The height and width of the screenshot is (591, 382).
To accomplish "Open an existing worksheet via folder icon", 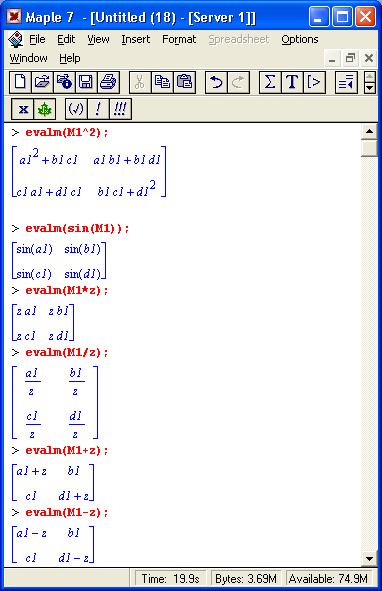I will click(x=42, y=82).
